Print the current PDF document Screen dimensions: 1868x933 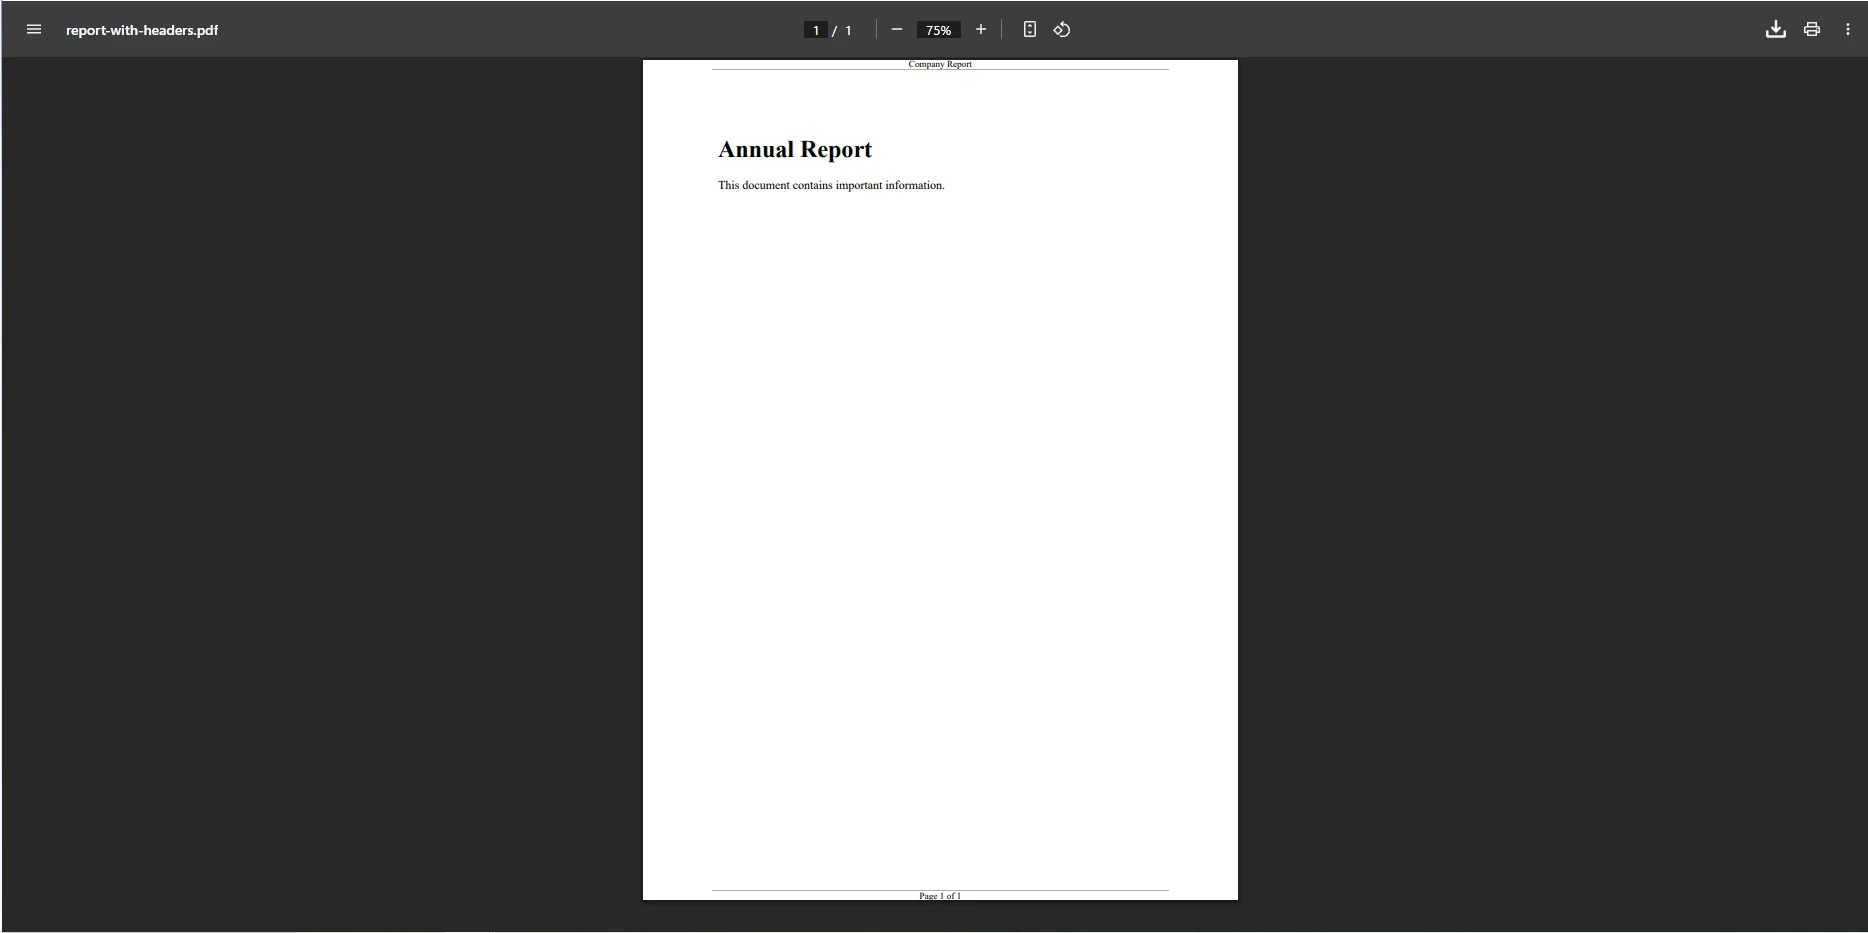1811,29
